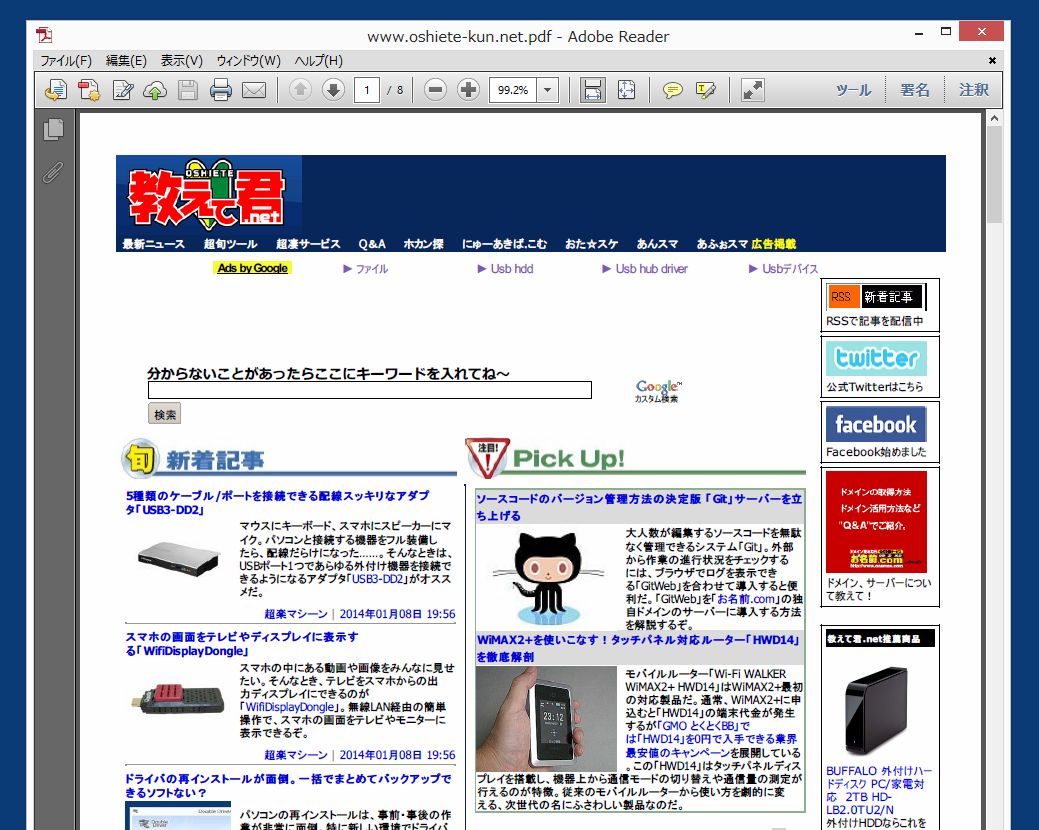The image size is (1039, 830).
Task: Click the keyword search text box
Action: pyautogui.click(x=370, y=390)
